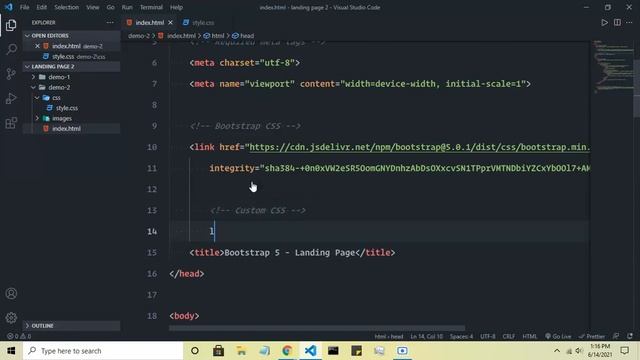Open Source Control view in activity bar

(11, 74)
